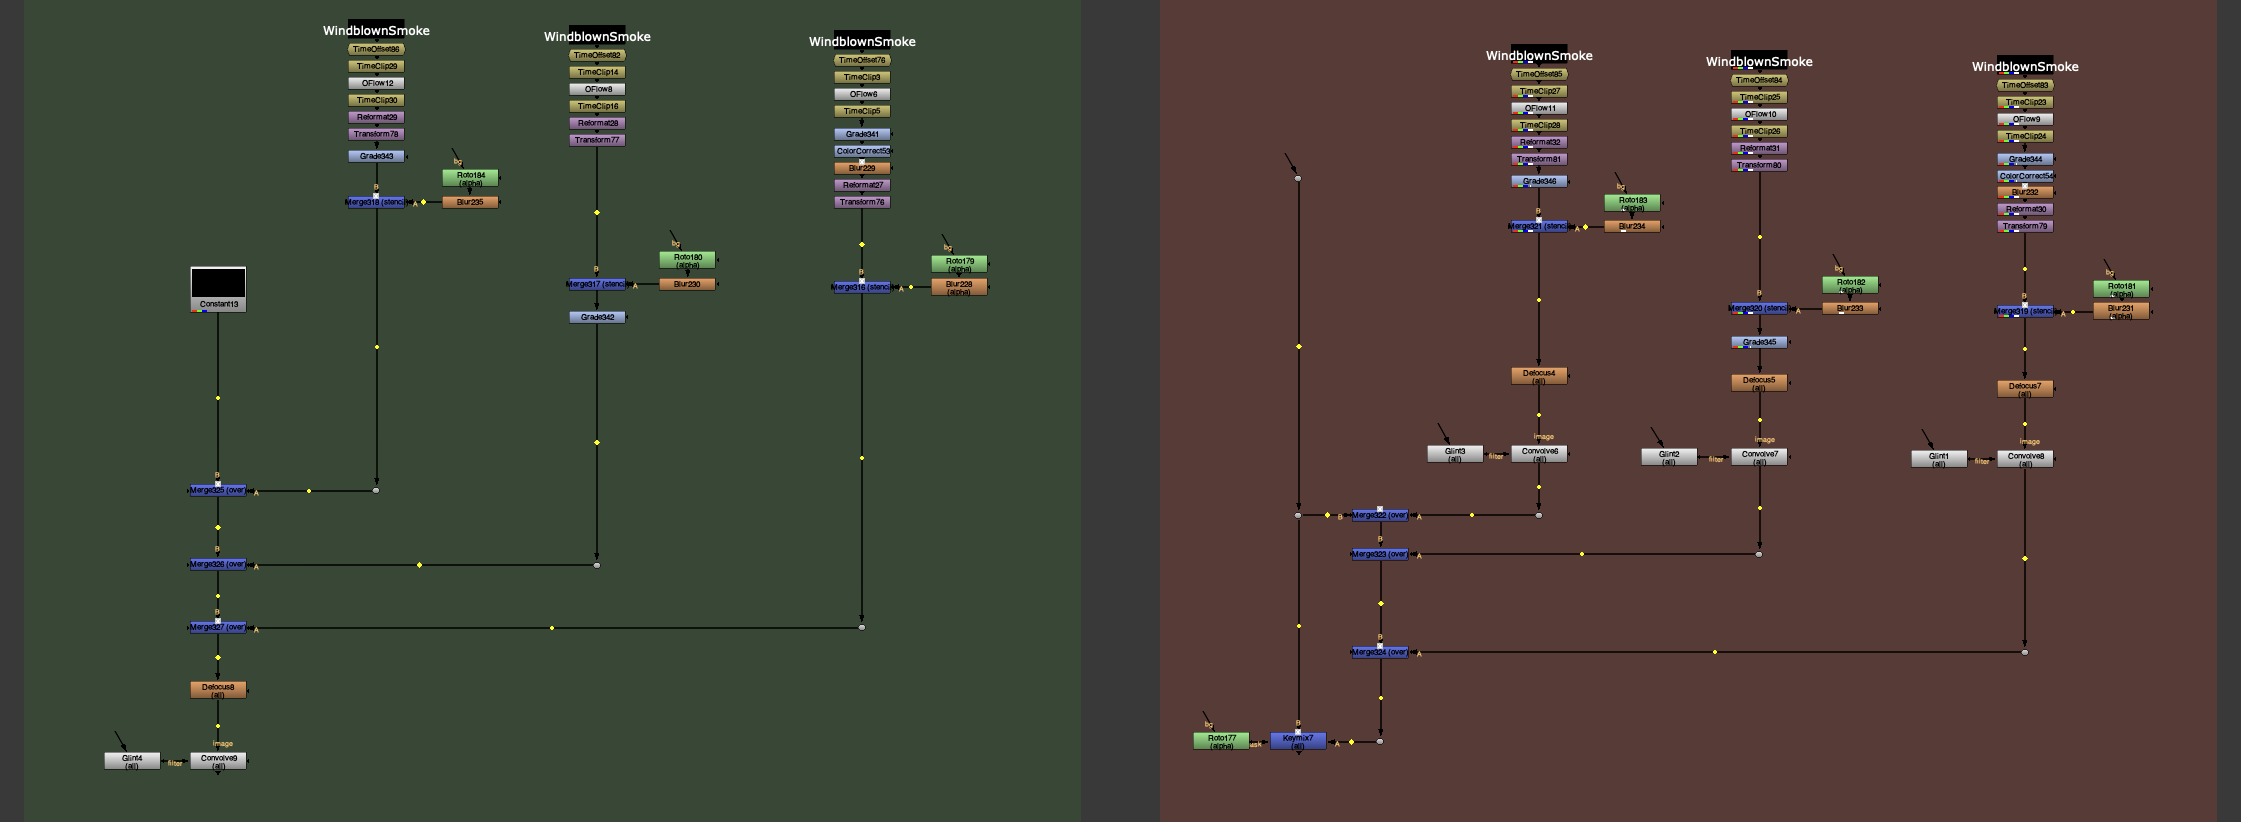Click the Grade342 node
Screen dimensions: 2241x822
point(597,317)
